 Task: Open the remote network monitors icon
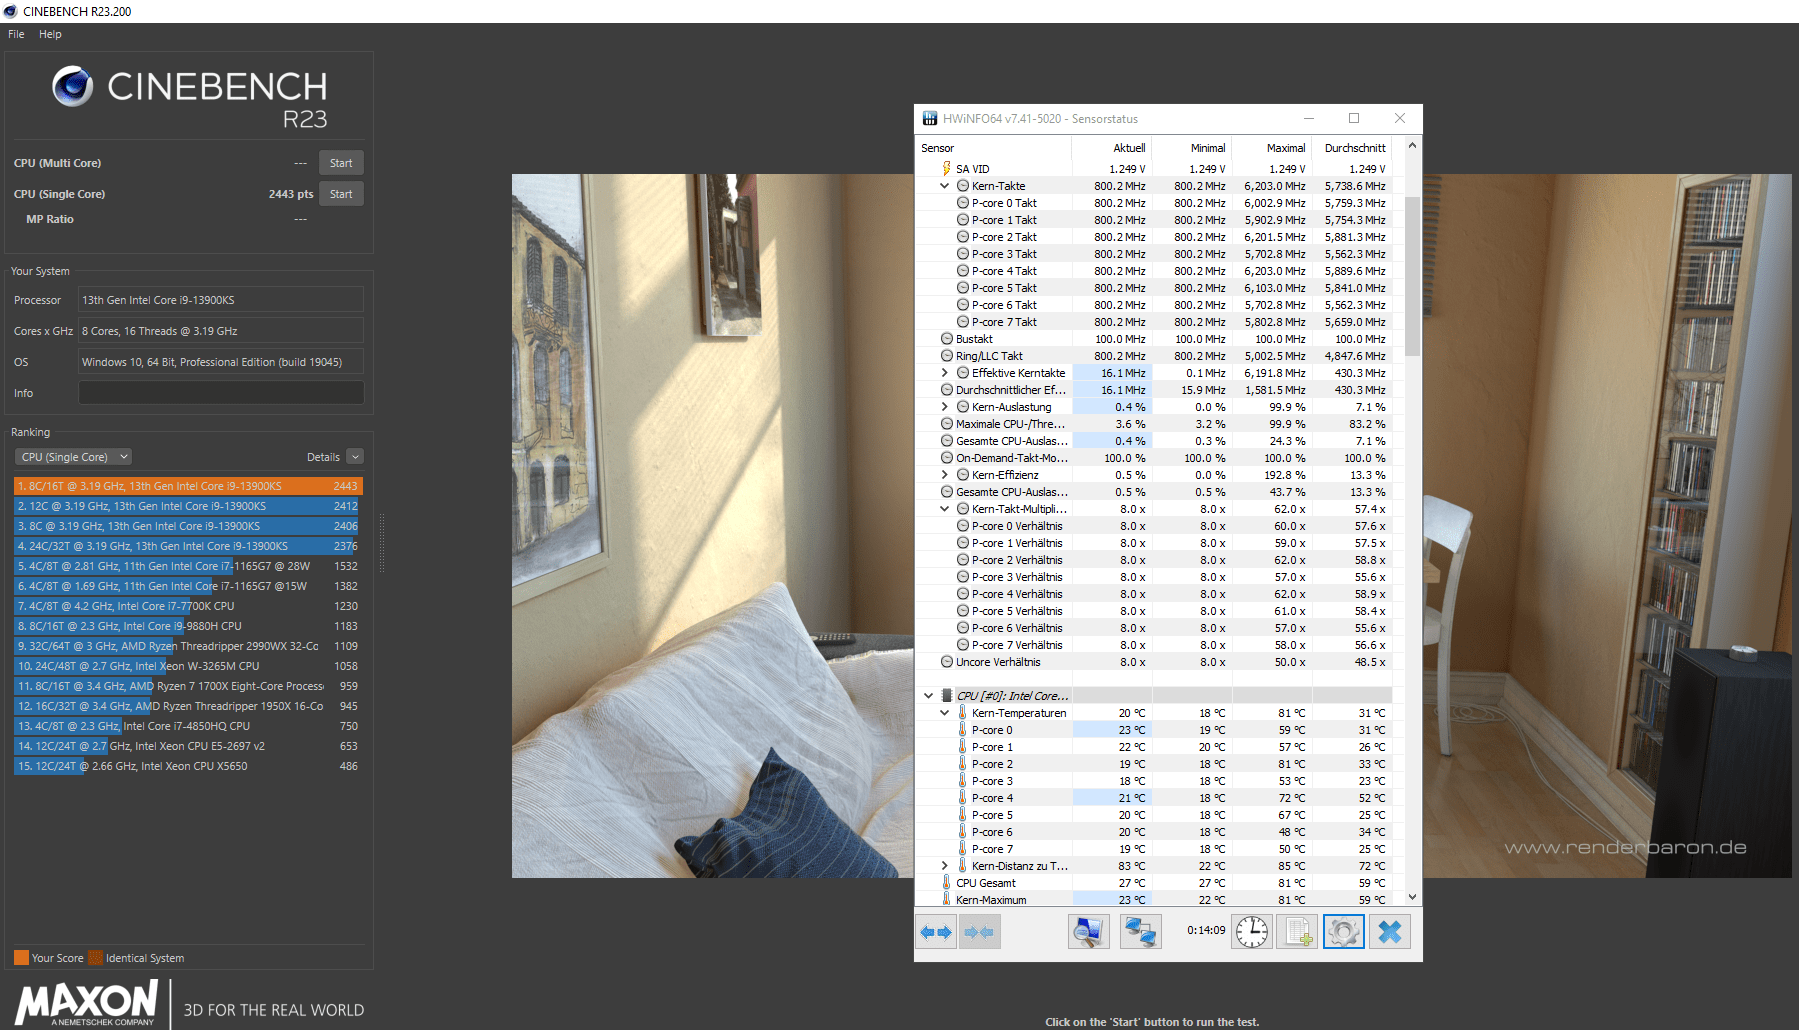(x=1140, y=932)
